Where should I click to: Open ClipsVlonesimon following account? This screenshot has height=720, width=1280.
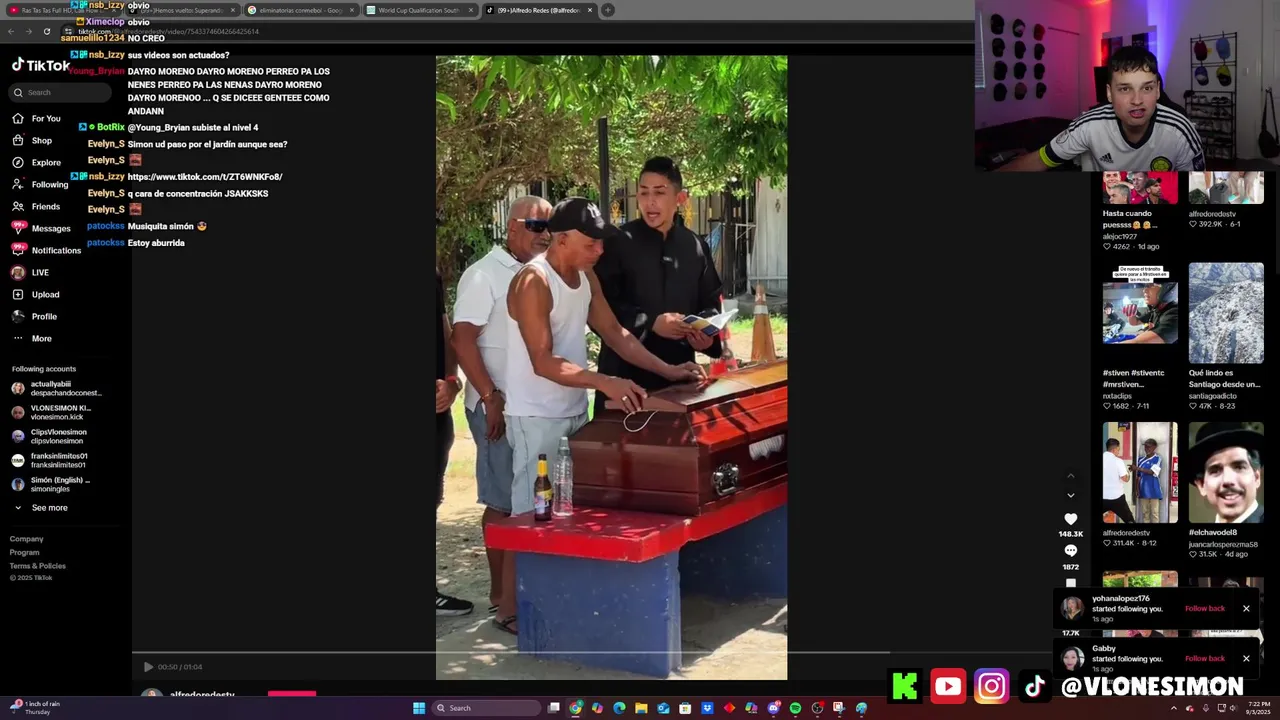click(x=48, y=436)
